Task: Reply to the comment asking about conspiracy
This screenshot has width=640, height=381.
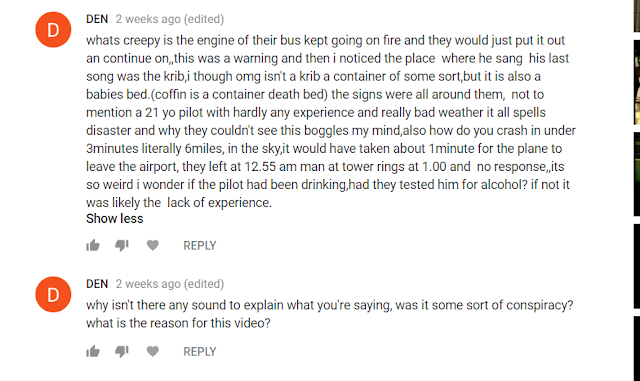Action: 200,352
